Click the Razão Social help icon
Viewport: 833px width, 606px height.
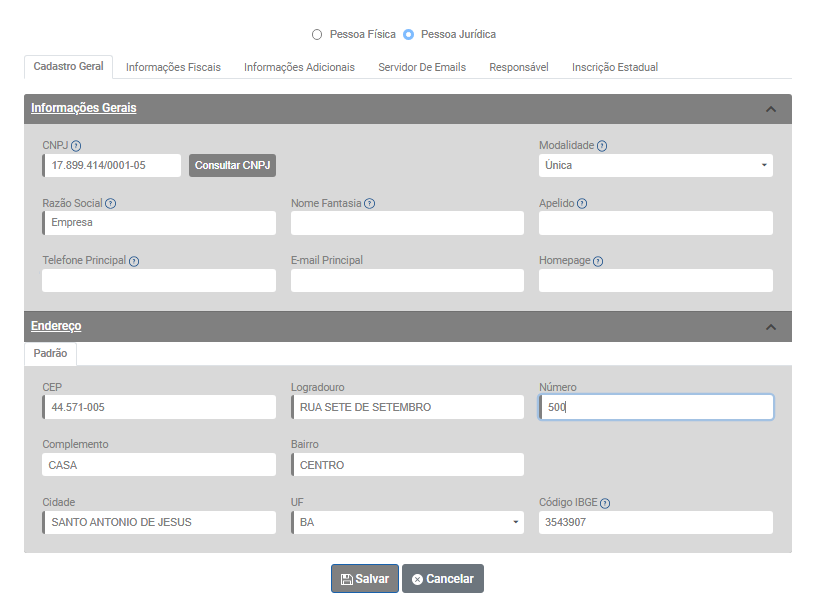coord(111,204)
